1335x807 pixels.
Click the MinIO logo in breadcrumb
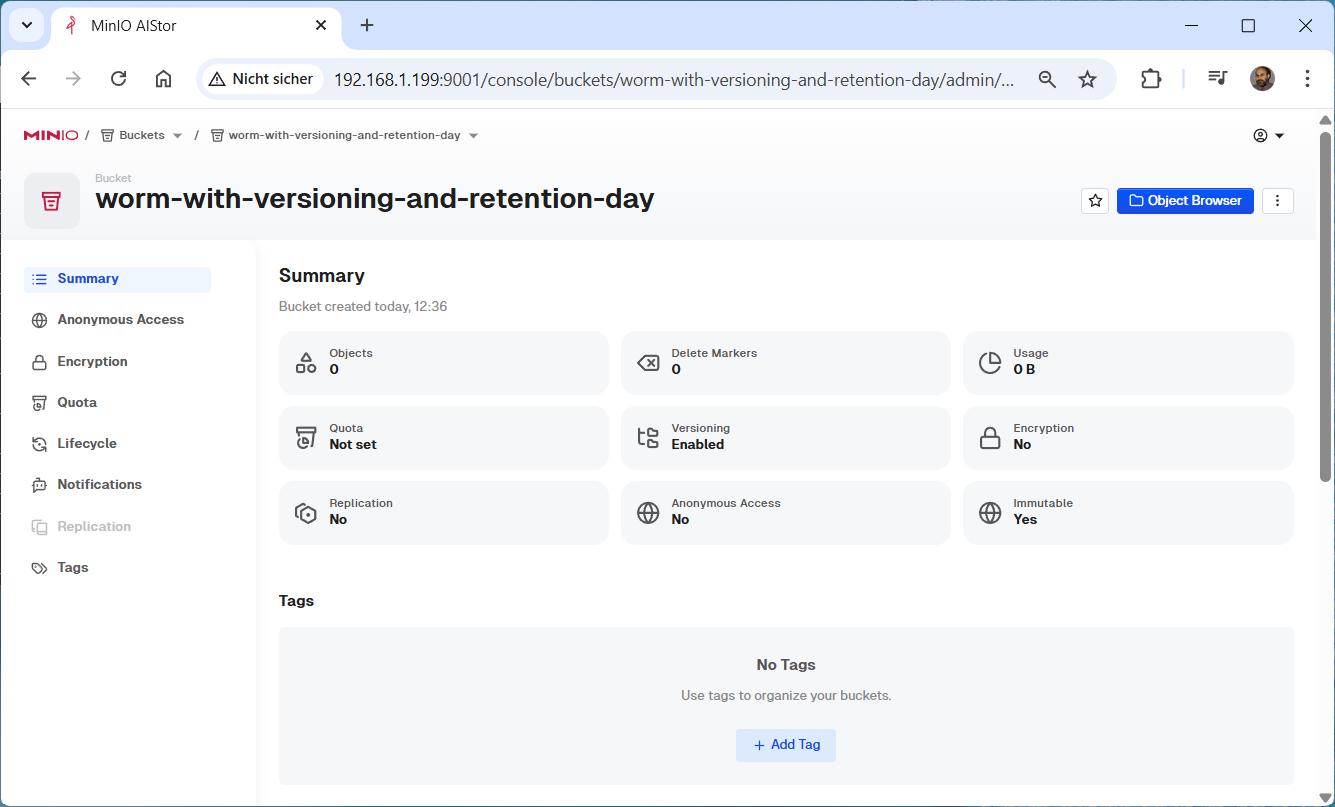click(x=50, y=135)
